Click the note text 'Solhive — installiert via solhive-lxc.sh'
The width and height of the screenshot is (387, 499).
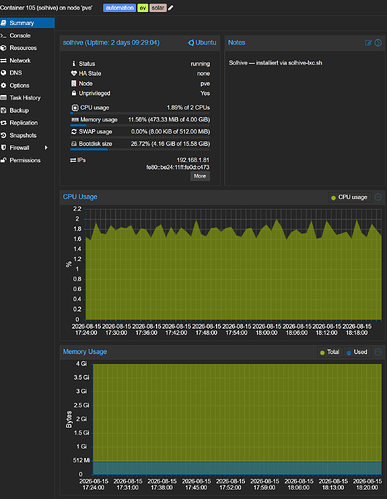click(275, 63)
